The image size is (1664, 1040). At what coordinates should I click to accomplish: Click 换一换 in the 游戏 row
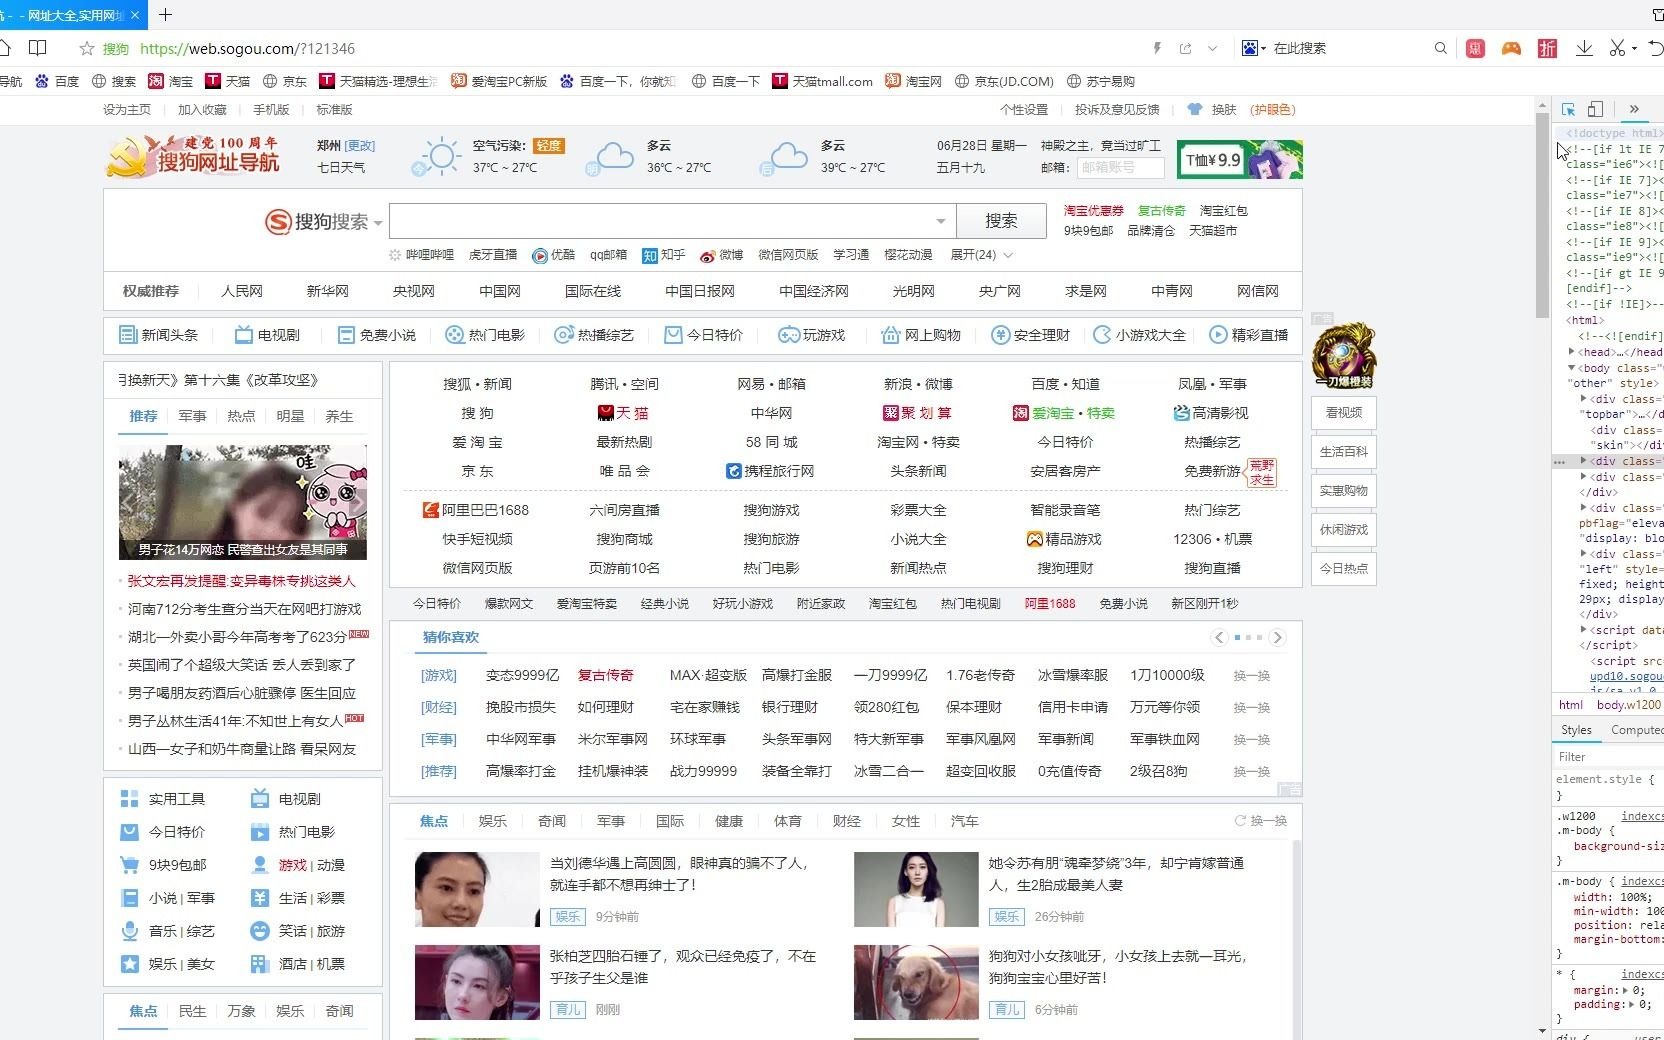(x=1252, y=676)
